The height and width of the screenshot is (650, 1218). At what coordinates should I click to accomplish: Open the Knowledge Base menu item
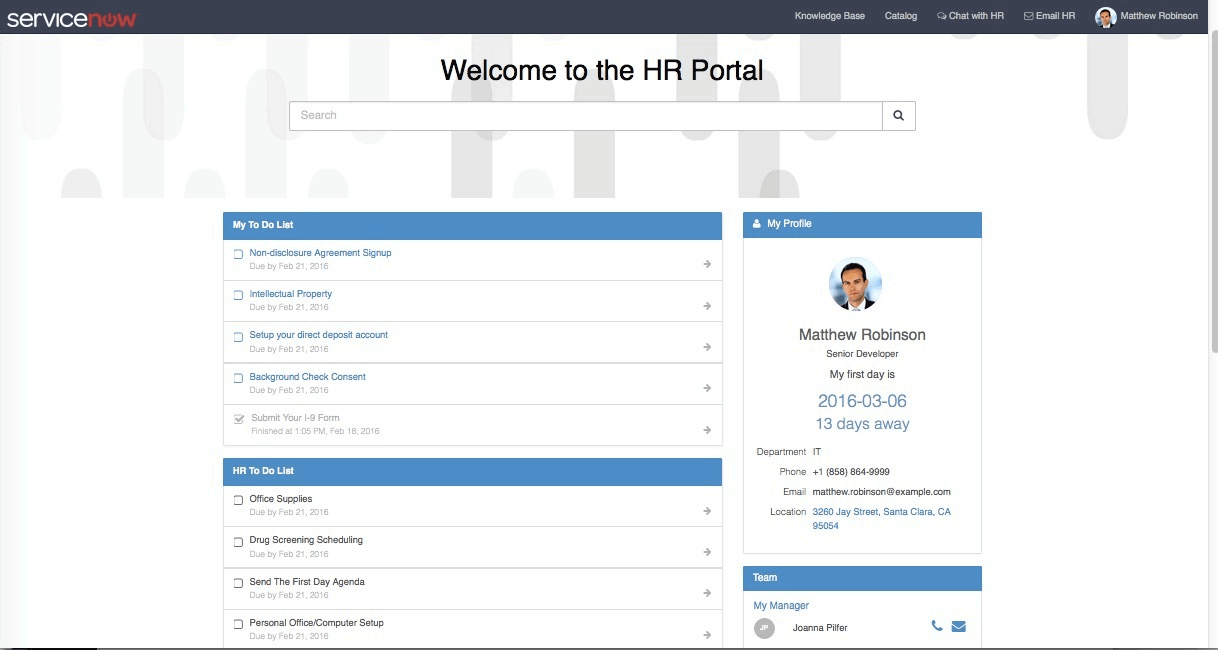click(829, 16)
